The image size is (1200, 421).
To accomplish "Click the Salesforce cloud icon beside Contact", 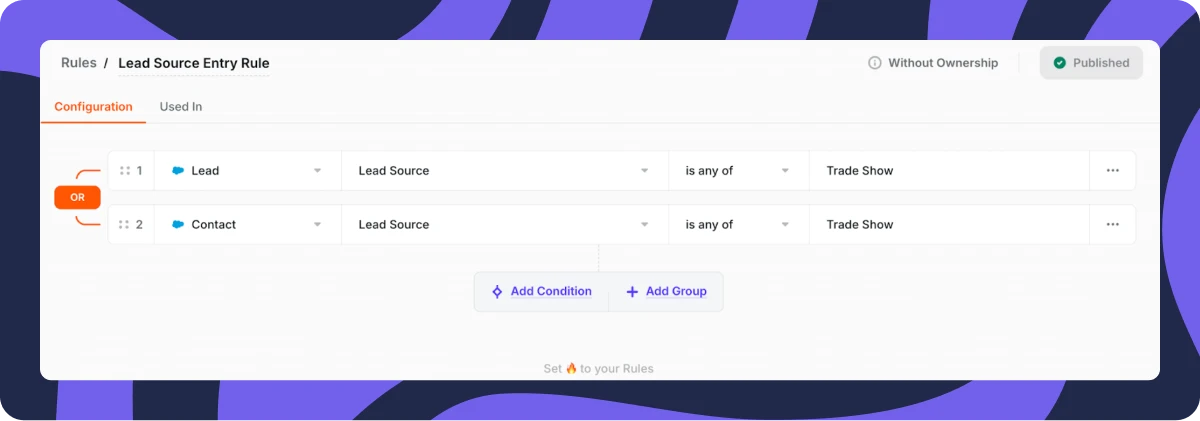I will [x=178, y=225].
